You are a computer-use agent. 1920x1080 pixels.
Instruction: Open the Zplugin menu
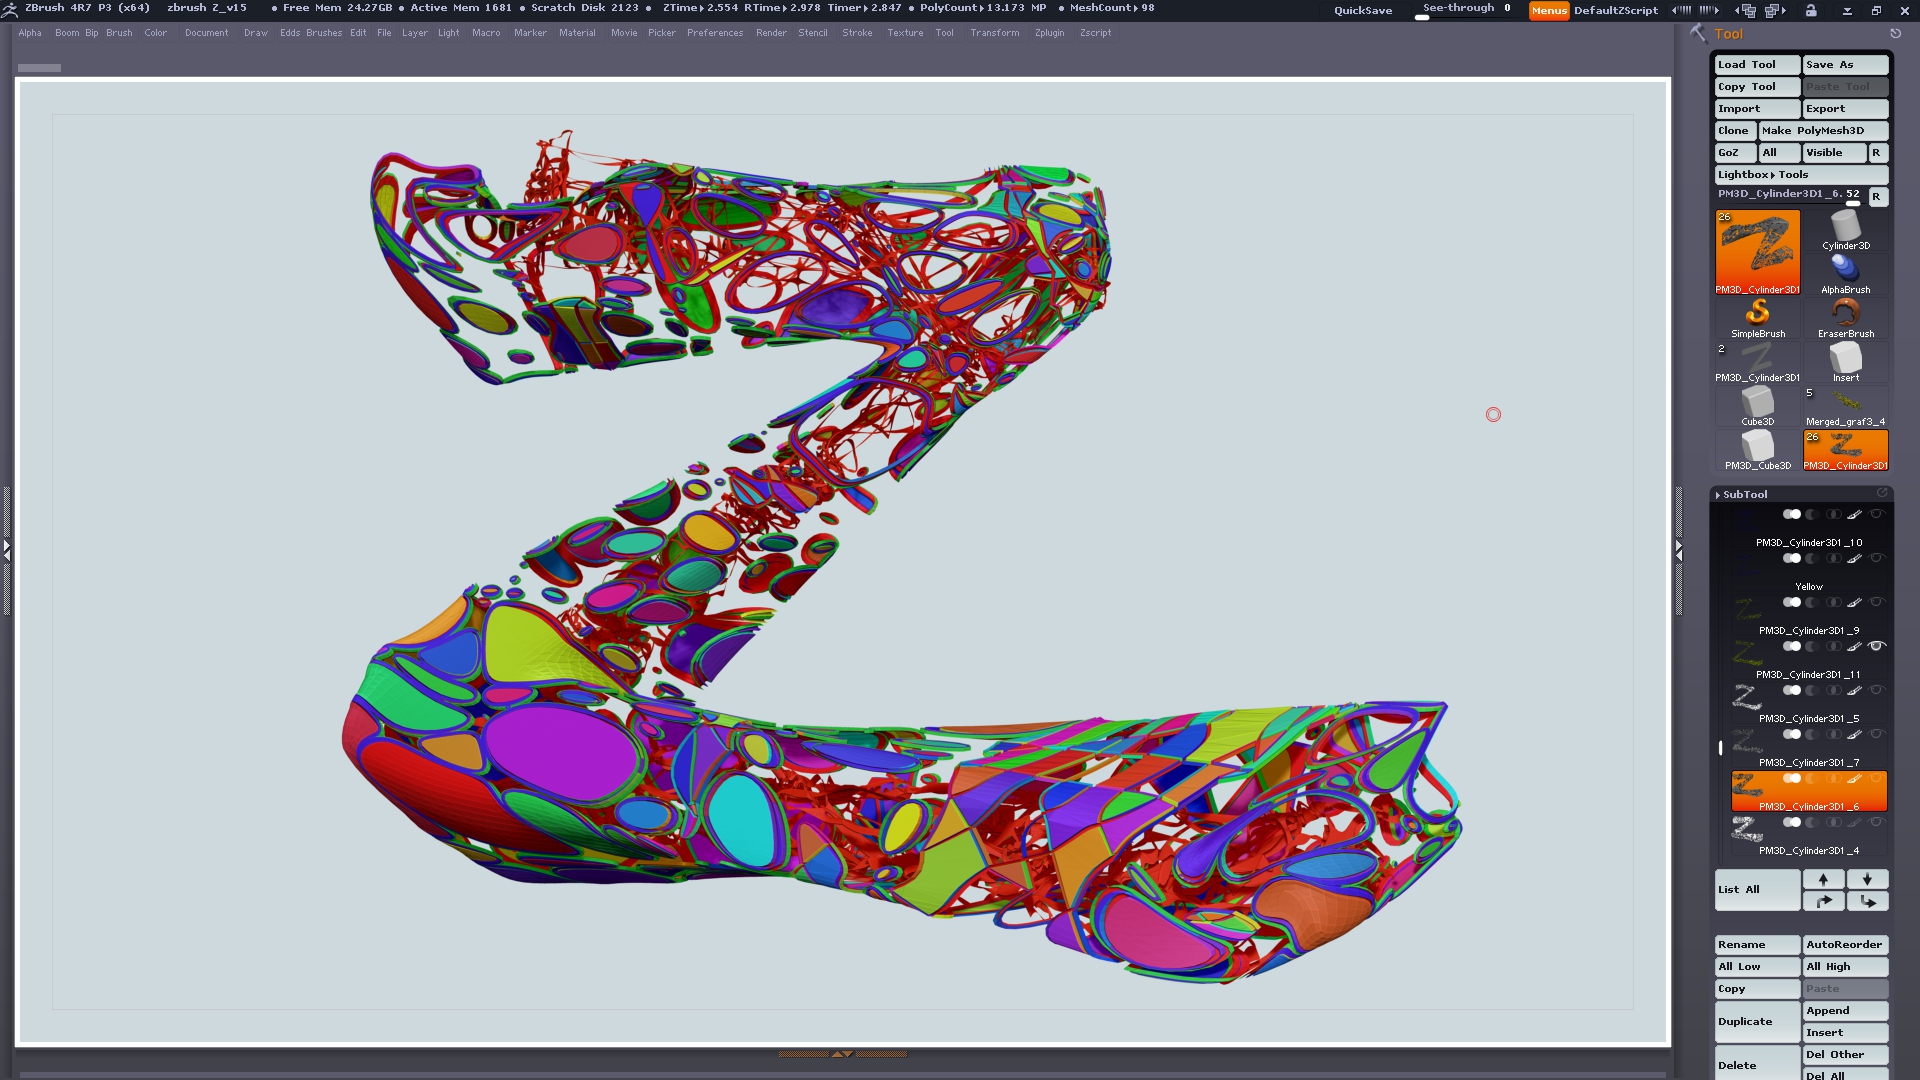1049,33
